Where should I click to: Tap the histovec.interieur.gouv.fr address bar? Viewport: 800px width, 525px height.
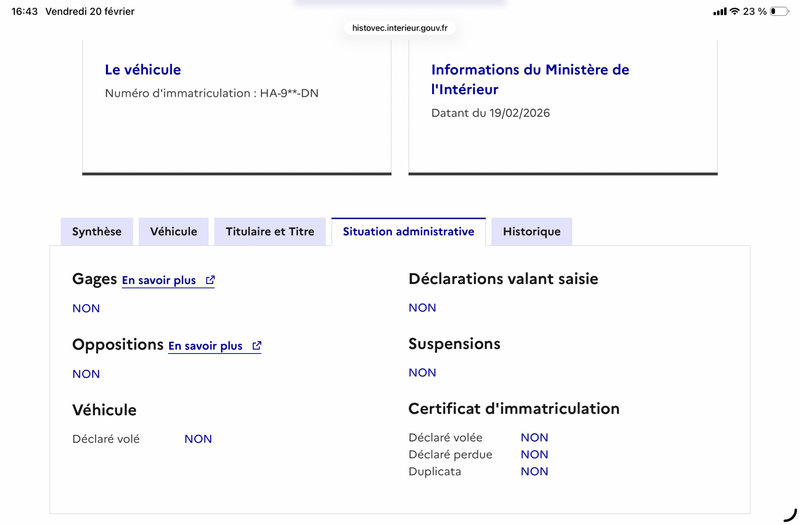point(400,28)
